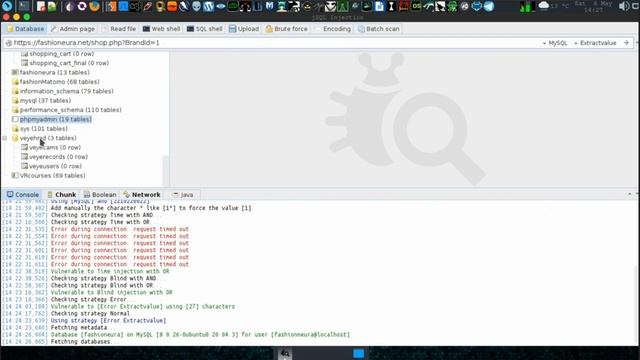This screenshot has height=360, width=640.
Task: Switch to the Chunk tab
Action: click(62, 195)
